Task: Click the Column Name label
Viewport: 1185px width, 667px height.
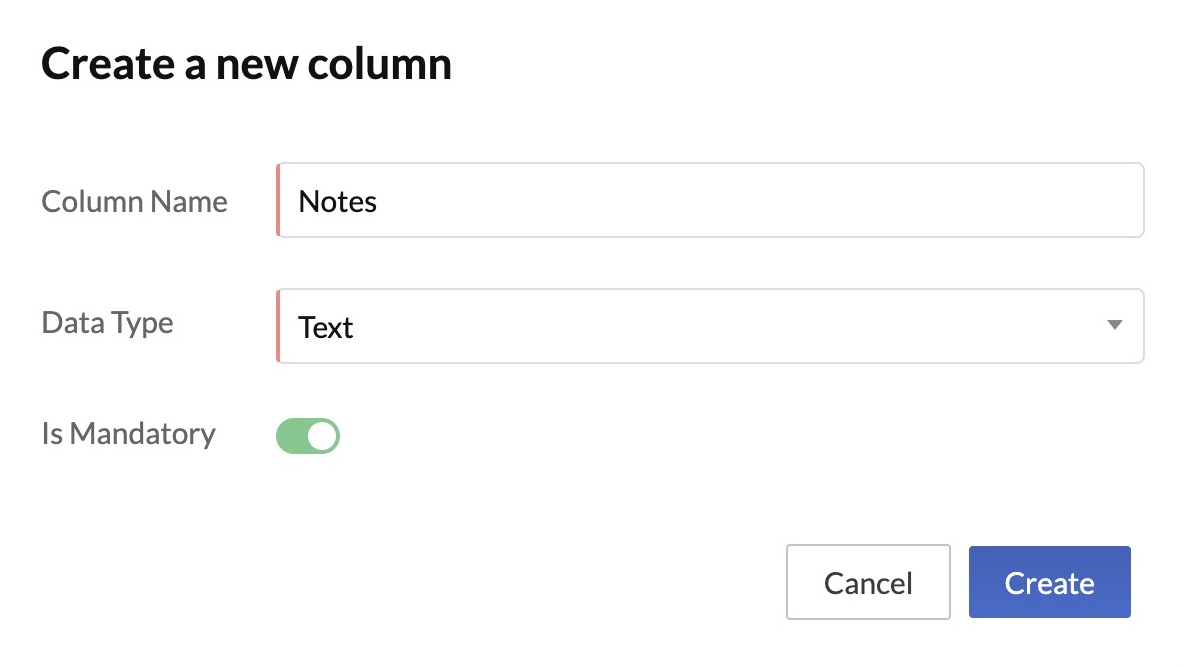Action: (x=134, y=201)
